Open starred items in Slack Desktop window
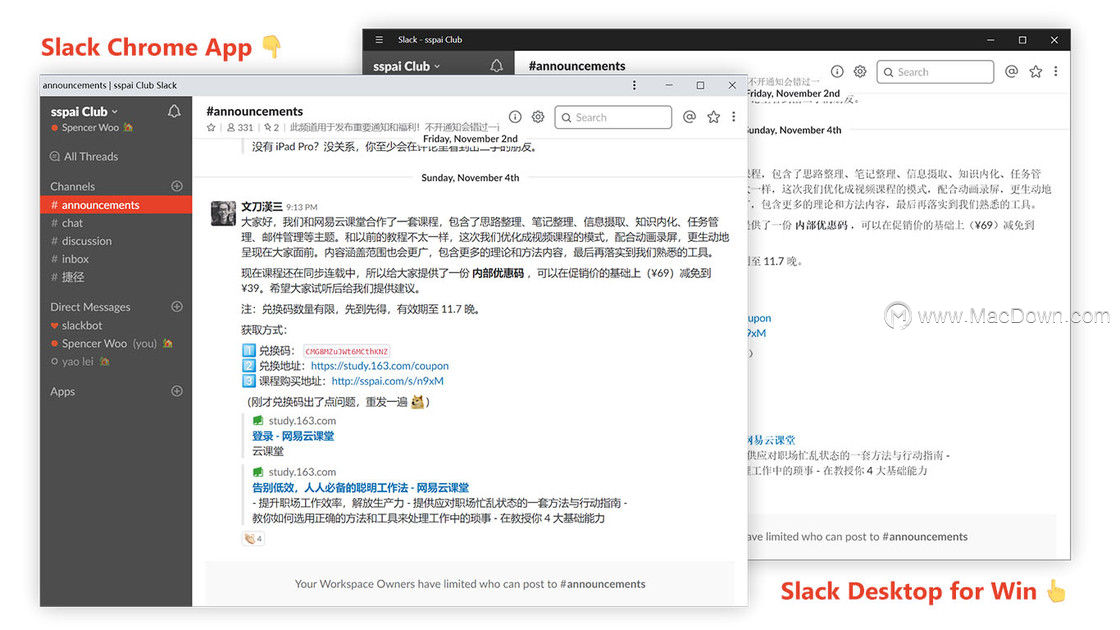Image resolution: width=1120 pixels, height=630 pixels. click(1036, 71)
